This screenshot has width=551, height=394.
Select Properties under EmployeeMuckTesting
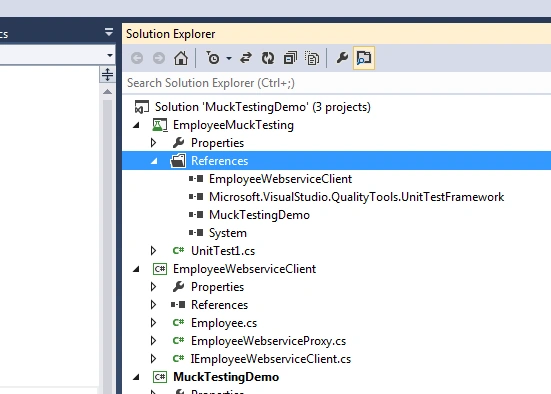tap(217, 143)
